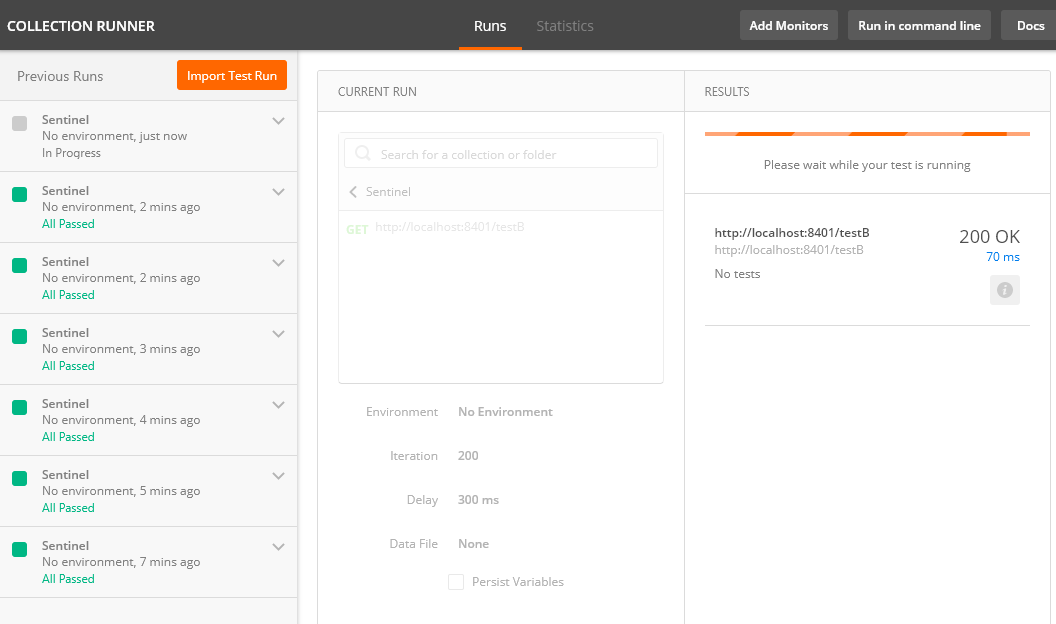The width and height of the screenshot is (1056, 624).
Task: Click the Previous Runs heading
Action: (x=60, y=76)
